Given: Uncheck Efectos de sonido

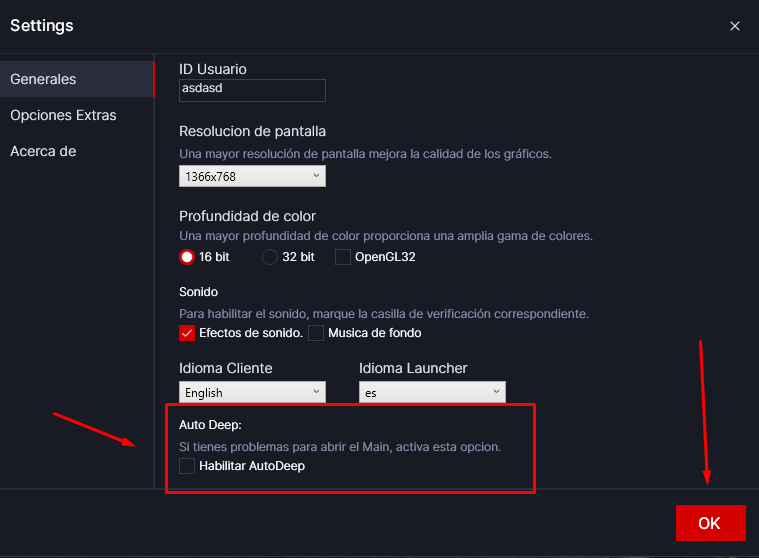Looking at the screenshot, I should (187, 333).
